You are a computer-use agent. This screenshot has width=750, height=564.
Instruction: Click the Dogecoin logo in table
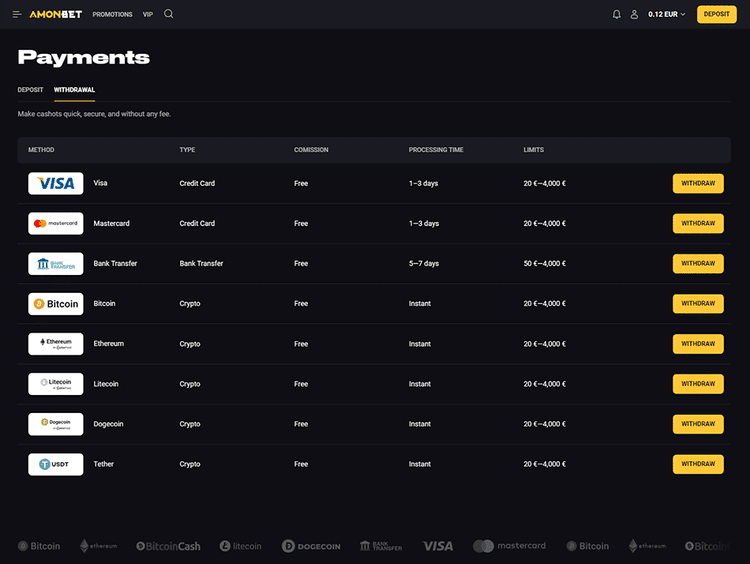(55, 424)
